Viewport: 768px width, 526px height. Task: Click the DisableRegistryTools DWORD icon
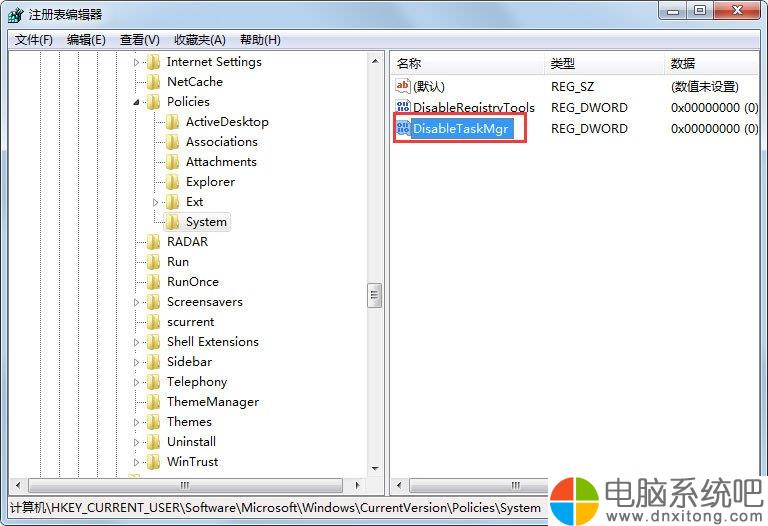pyautogui.click(x=403, y=107)
